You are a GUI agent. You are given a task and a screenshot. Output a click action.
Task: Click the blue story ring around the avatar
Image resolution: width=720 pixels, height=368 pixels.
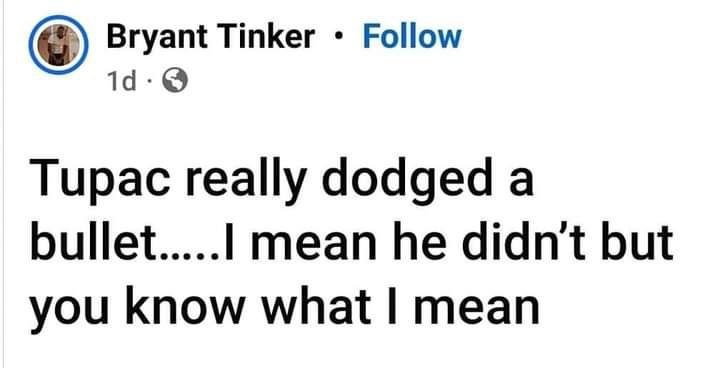coord(58,45)
